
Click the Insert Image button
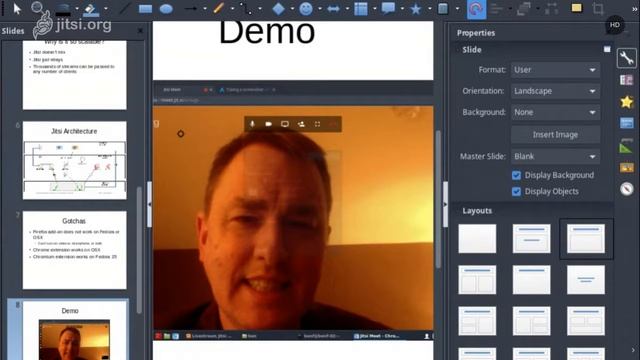[555, 135]
